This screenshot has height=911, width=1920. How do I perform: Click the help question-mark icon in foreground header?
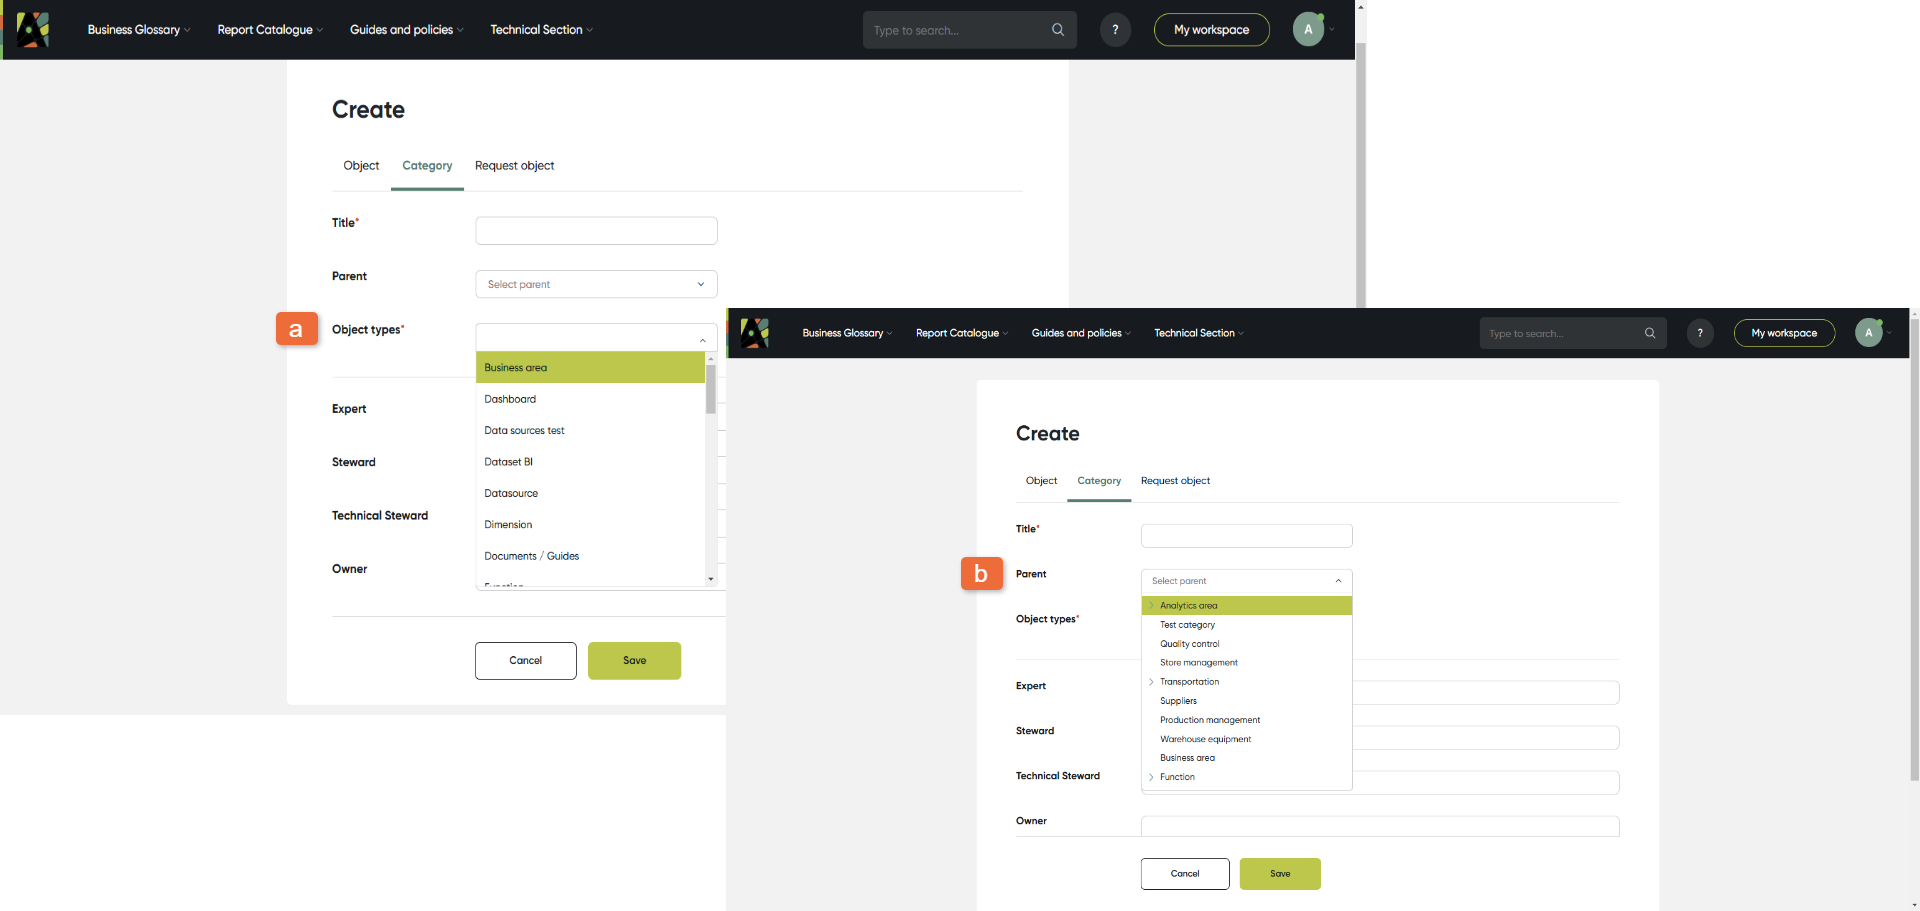coord(1700,333)
